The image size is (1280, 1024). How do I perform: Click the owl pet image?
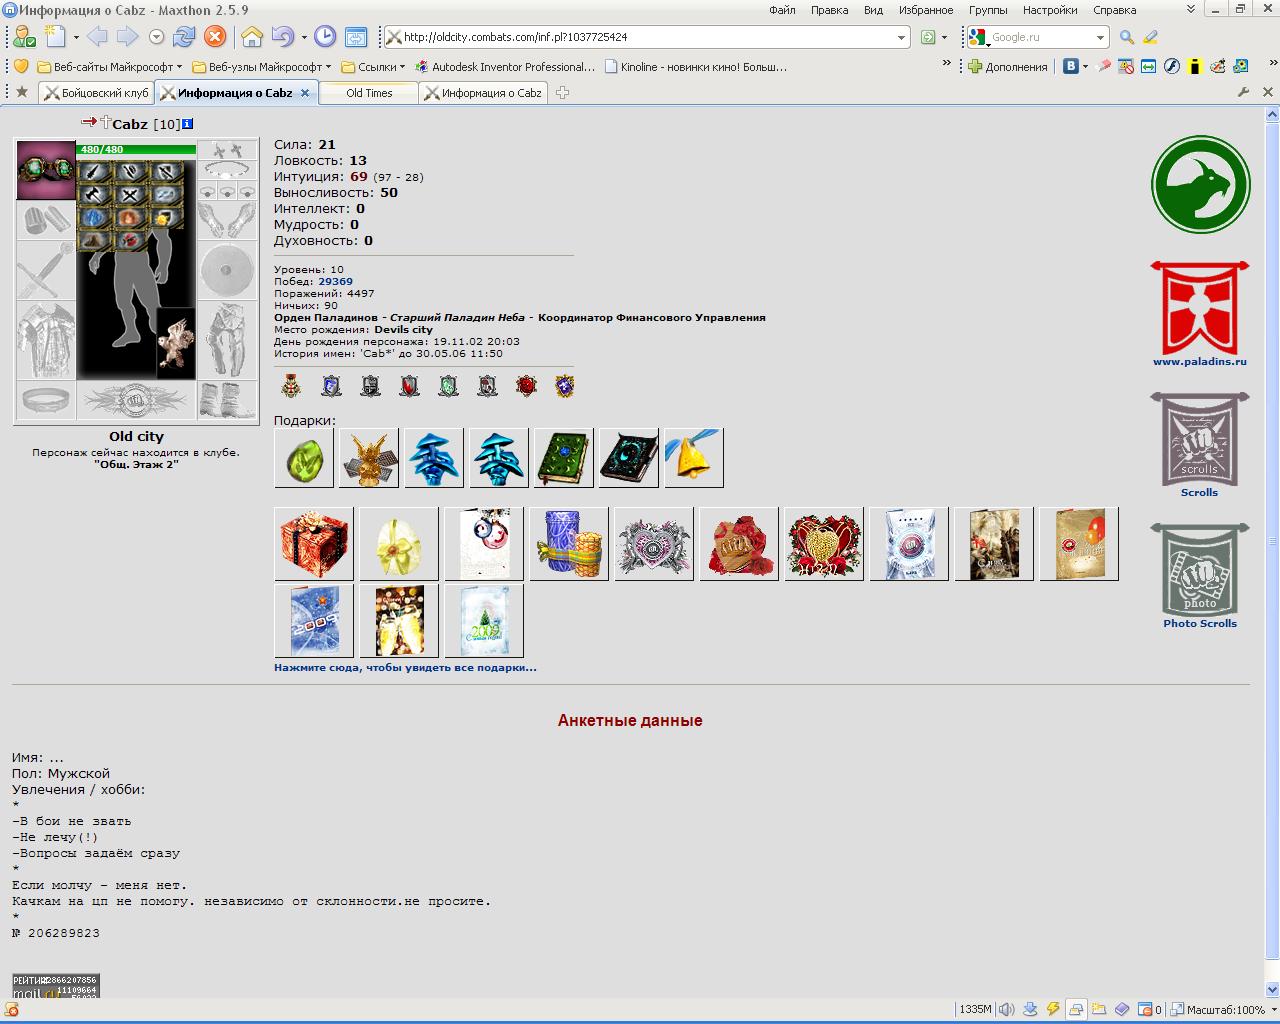pyautogui.click(x=176, y=342)
